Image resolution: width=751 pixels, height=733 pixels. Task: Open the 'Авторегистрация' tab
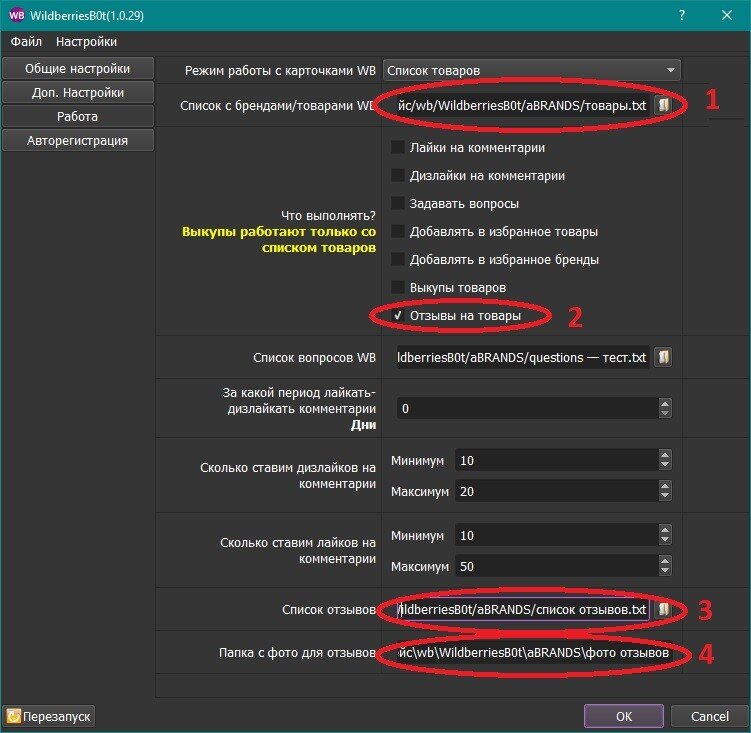78,140
